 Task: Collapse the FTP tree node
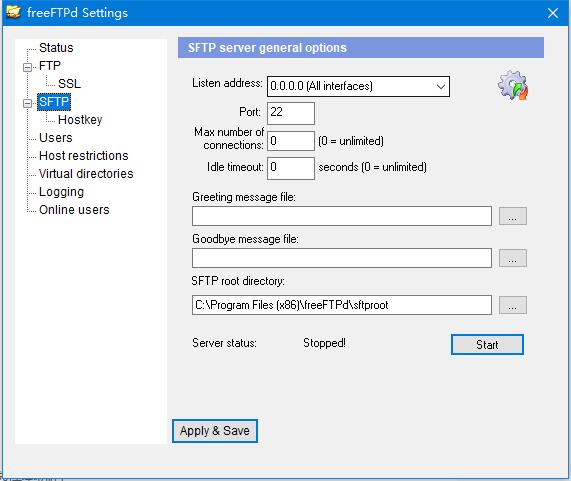(x=27, y=67)
